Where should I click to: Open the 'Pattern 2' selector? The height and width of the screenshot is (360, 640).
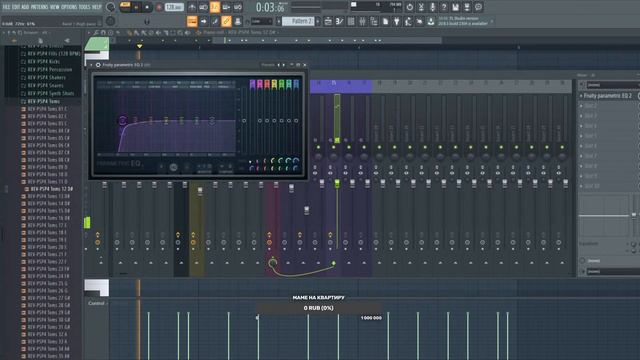tap(299, 21)
